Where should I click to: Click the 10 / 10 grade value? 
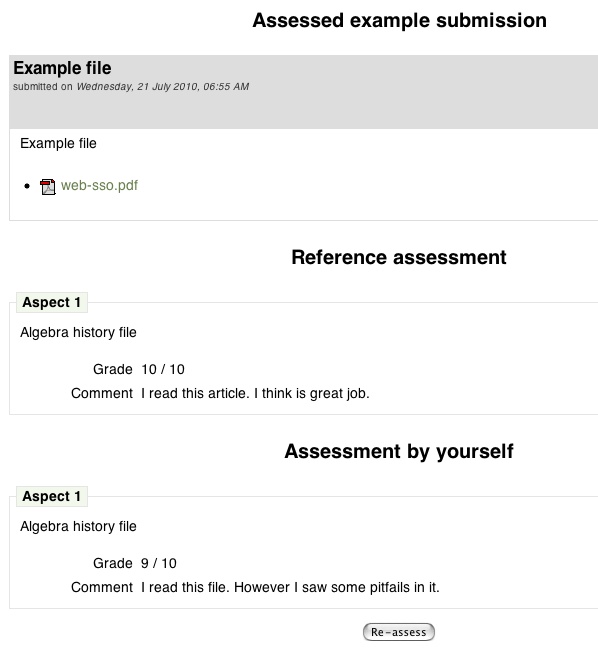click(163, 369)
